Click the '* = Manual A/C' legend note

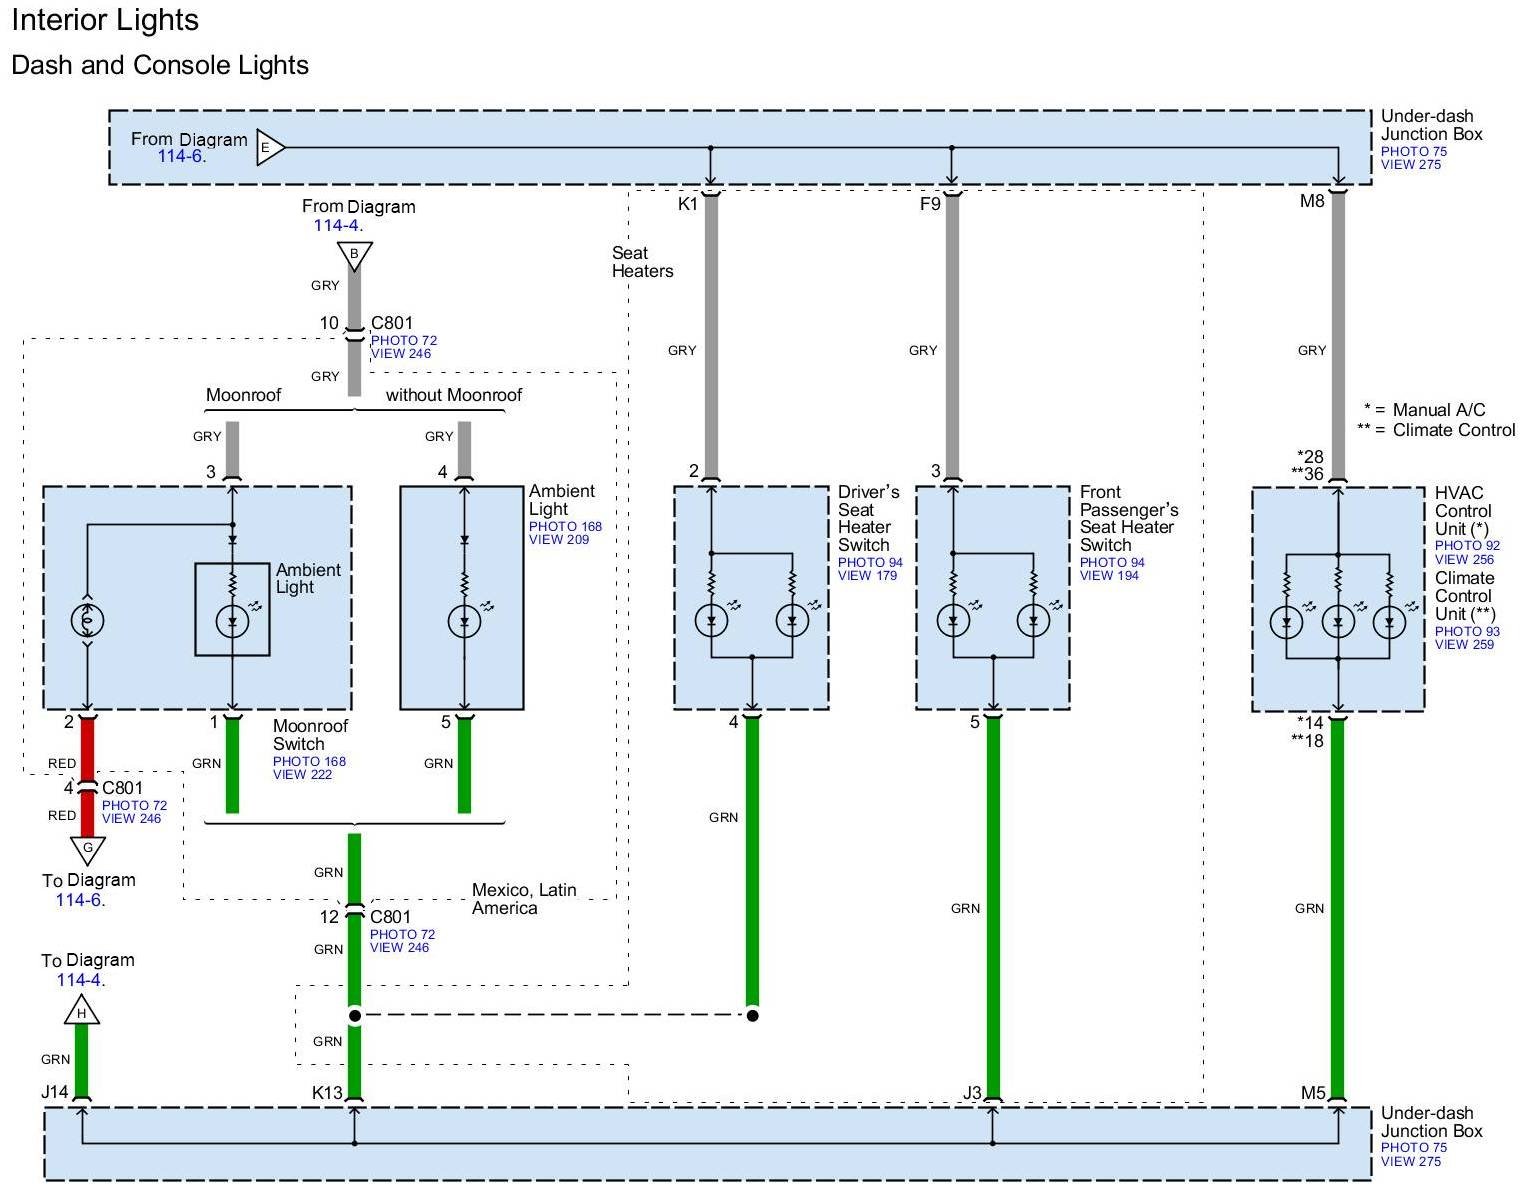1425,410
